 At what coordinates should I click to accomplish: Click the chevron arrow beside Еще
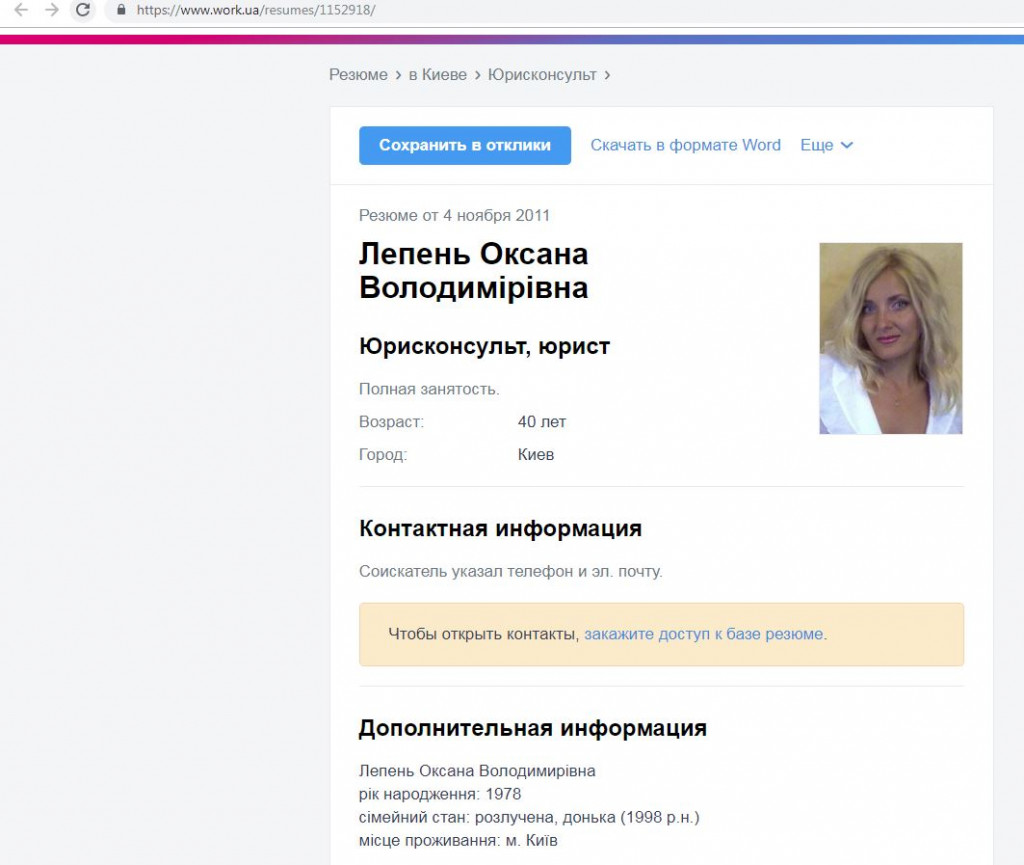tap(847, 146)
